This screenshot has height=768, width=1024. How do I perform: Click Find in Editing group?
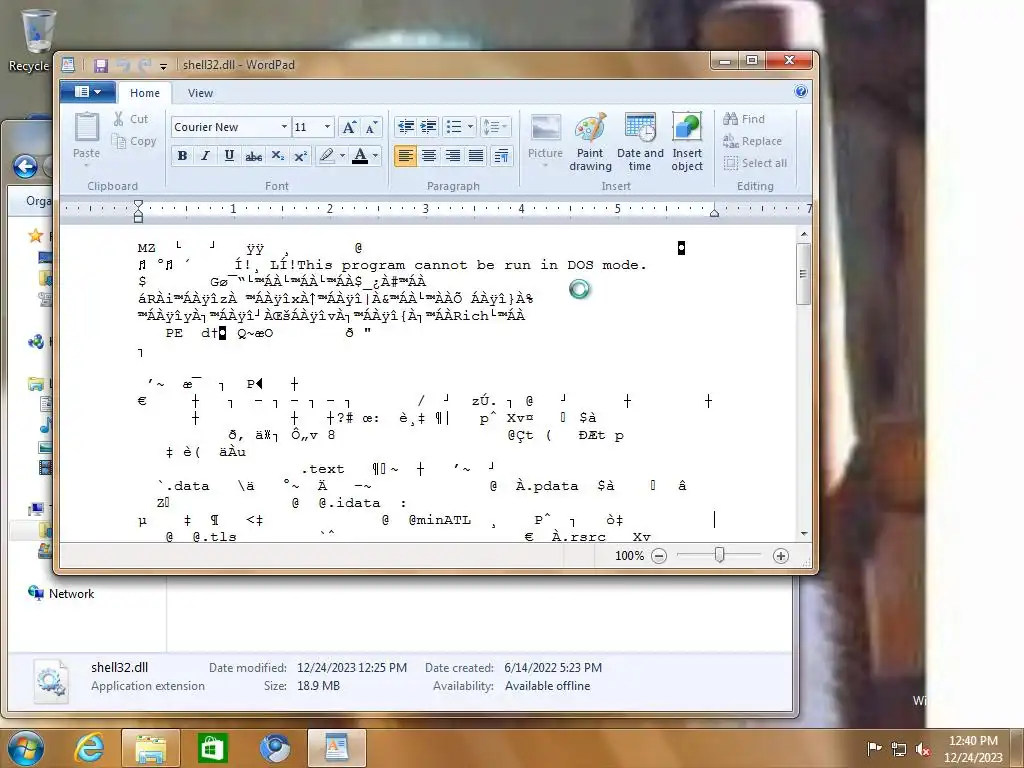pos(744,119)
